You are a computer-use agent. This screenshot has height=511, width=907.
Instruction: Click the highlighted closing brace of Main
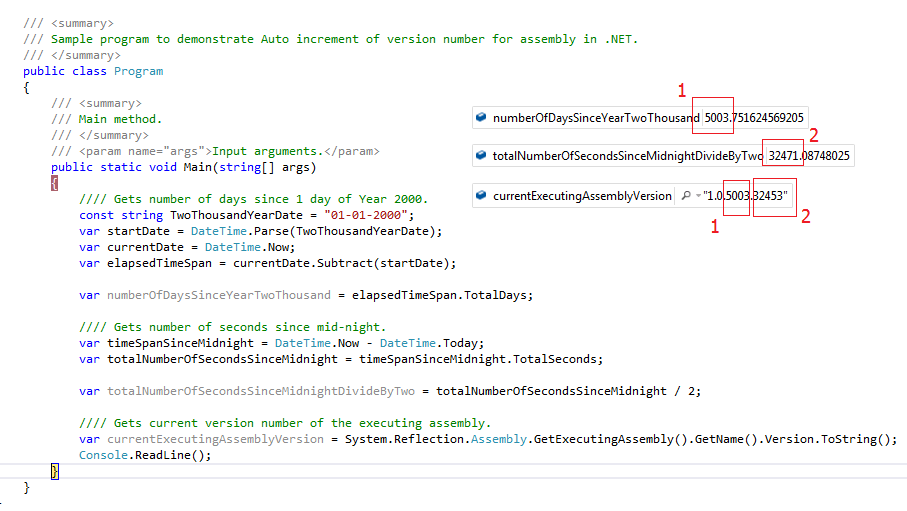[54, 472]
